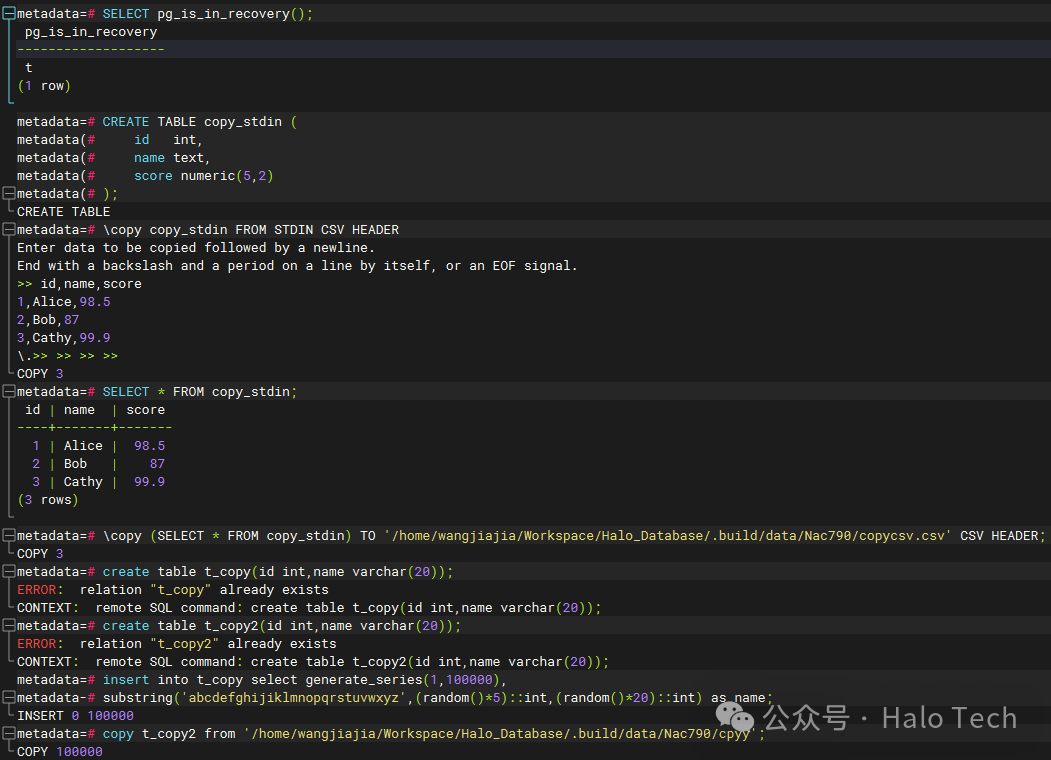Collapse the copy t_copy2 from block
Image resolution: width=1051 pixels, height=760 pixels.
click(x=9, y=733)
